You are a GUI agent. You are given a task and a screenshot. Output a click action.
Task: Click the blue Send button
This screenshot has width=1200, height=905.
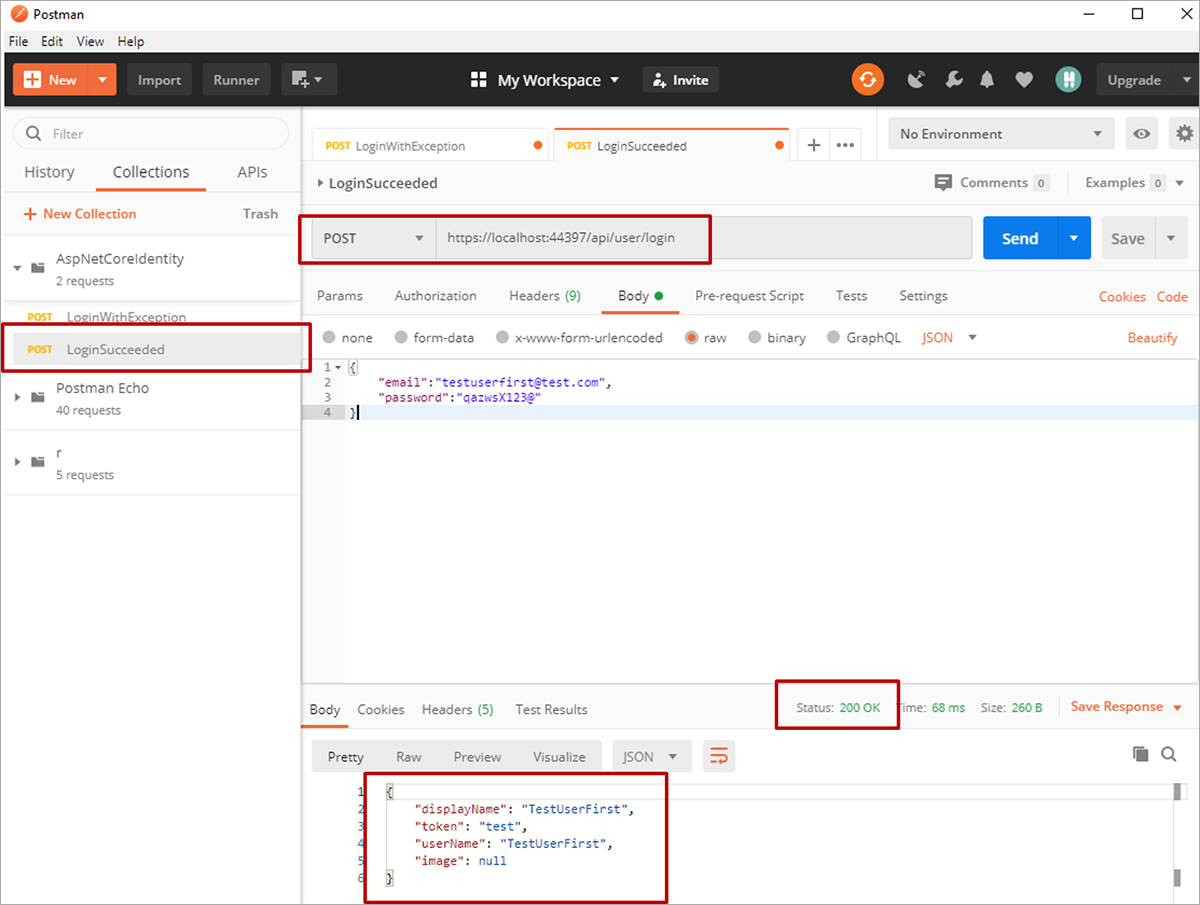1019,239
